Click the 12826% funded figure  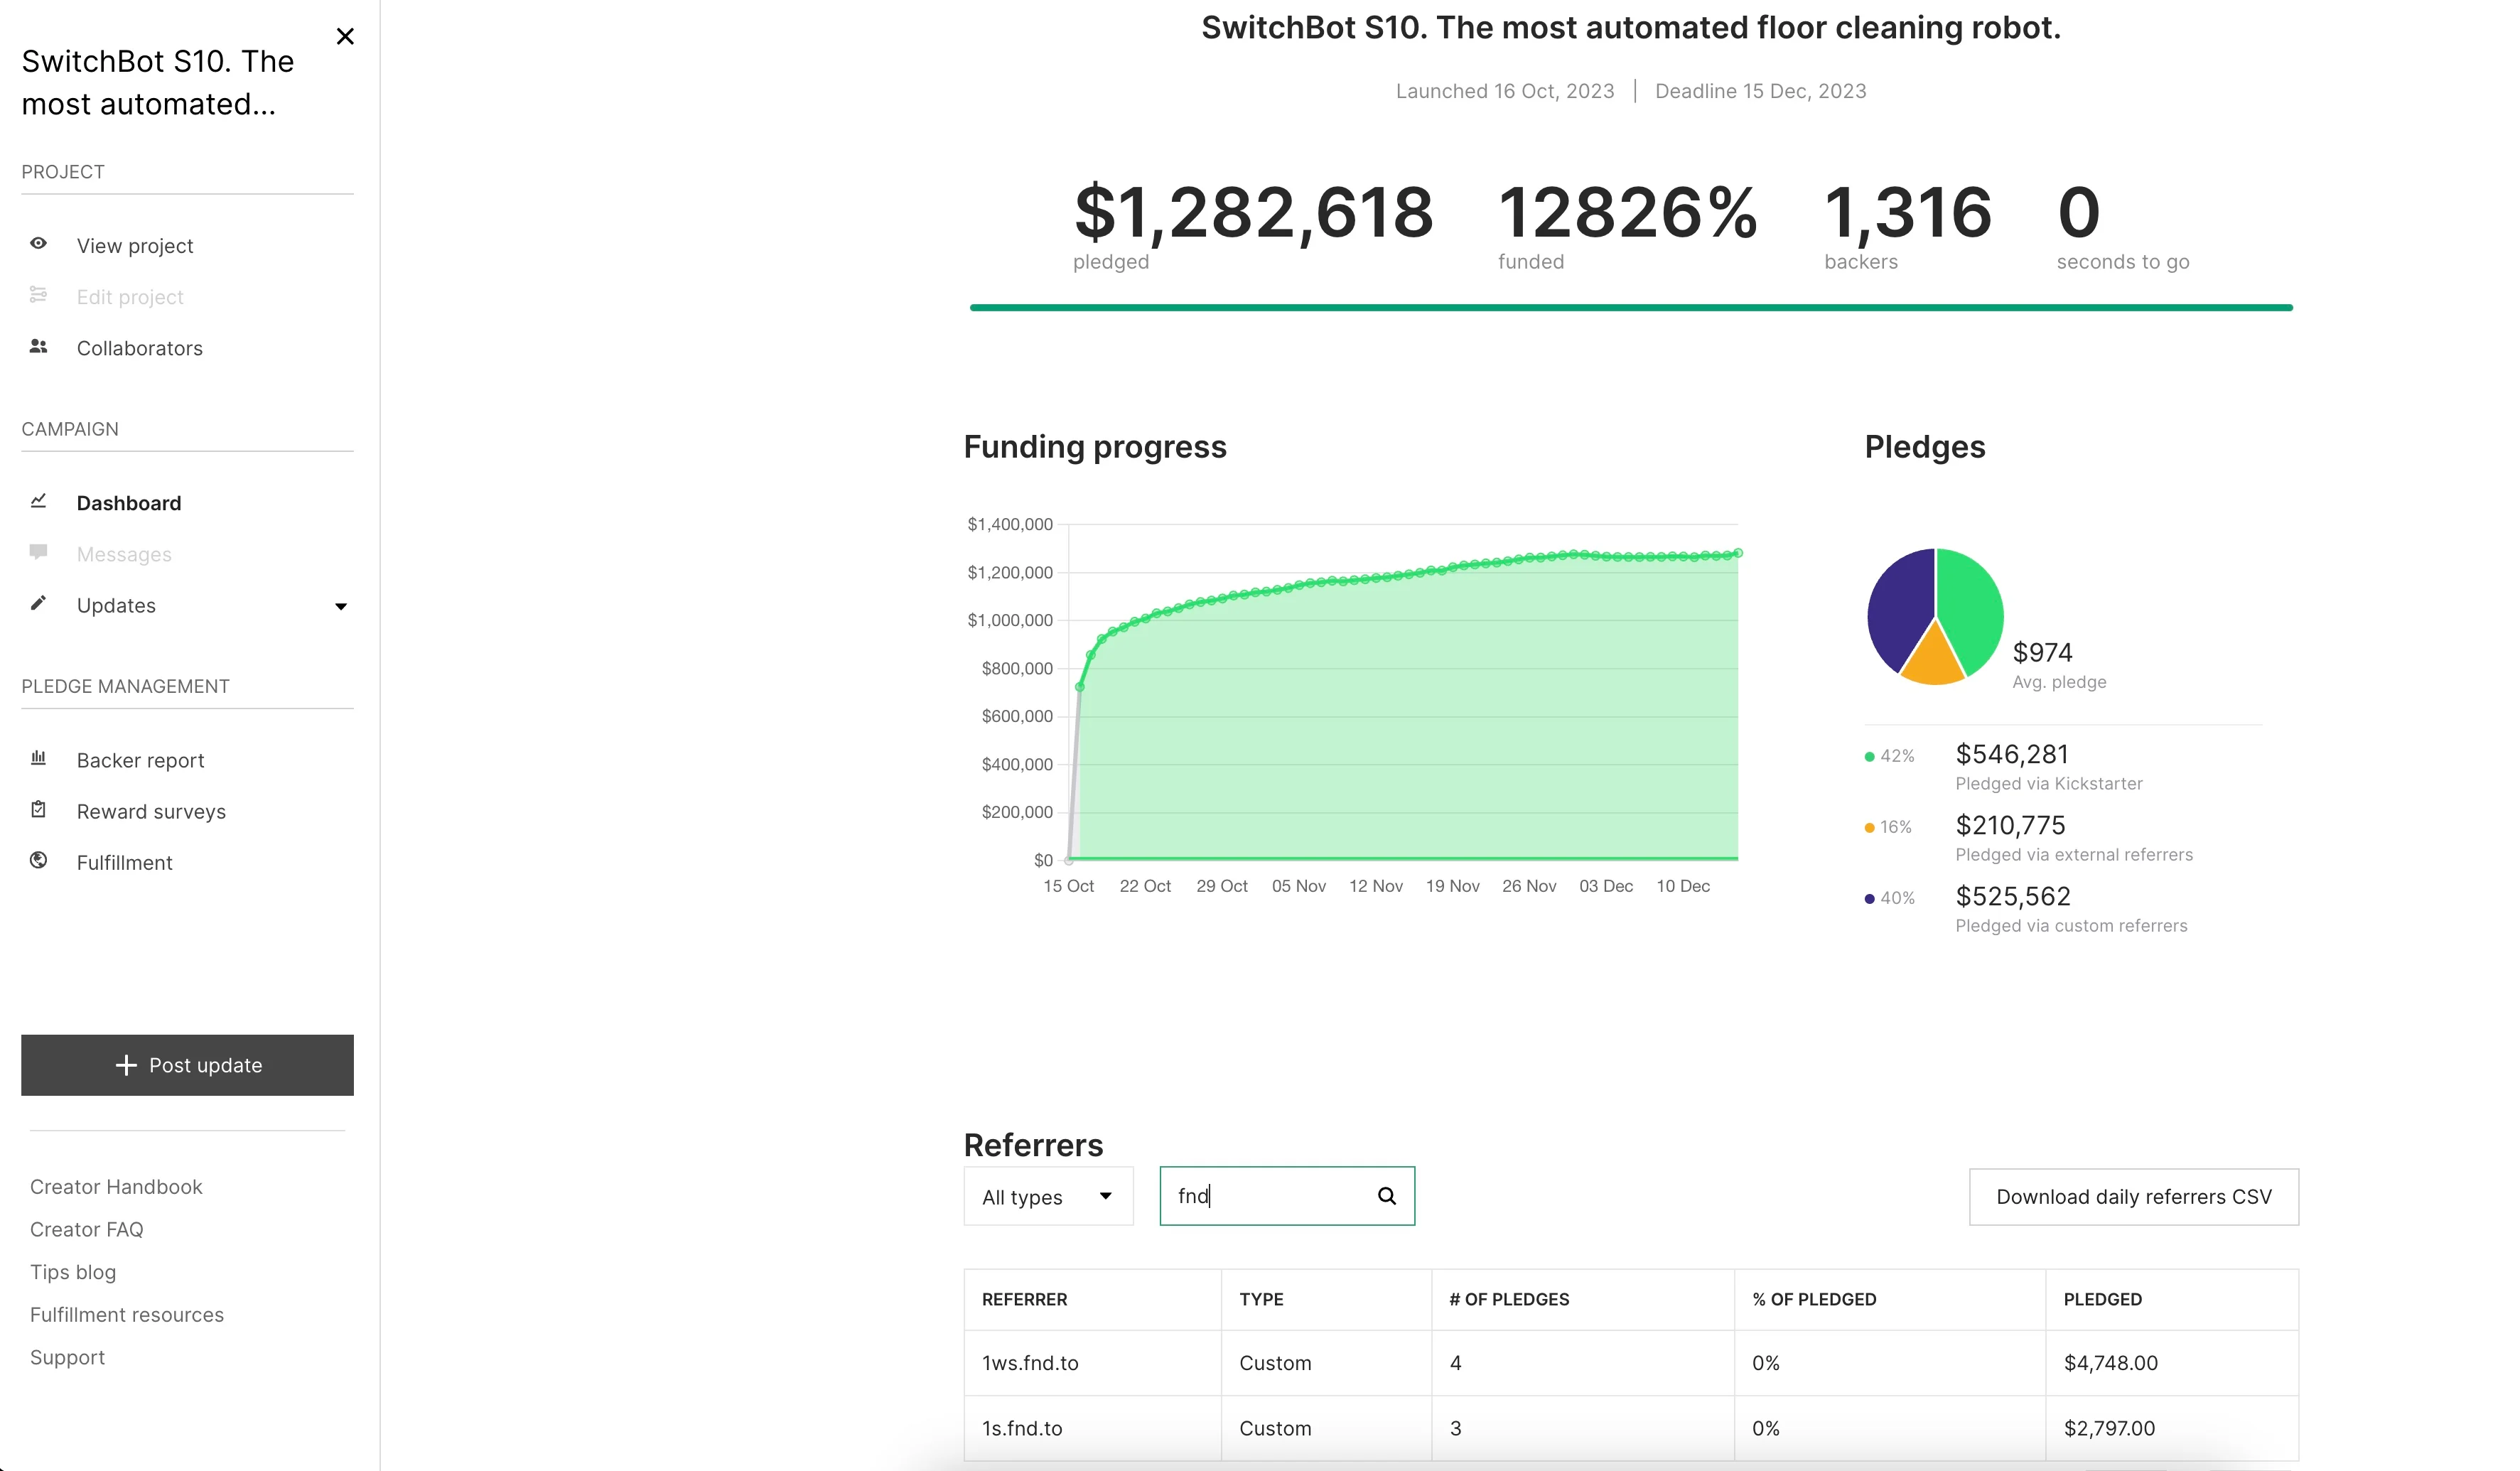click(x=1627, y=212)
